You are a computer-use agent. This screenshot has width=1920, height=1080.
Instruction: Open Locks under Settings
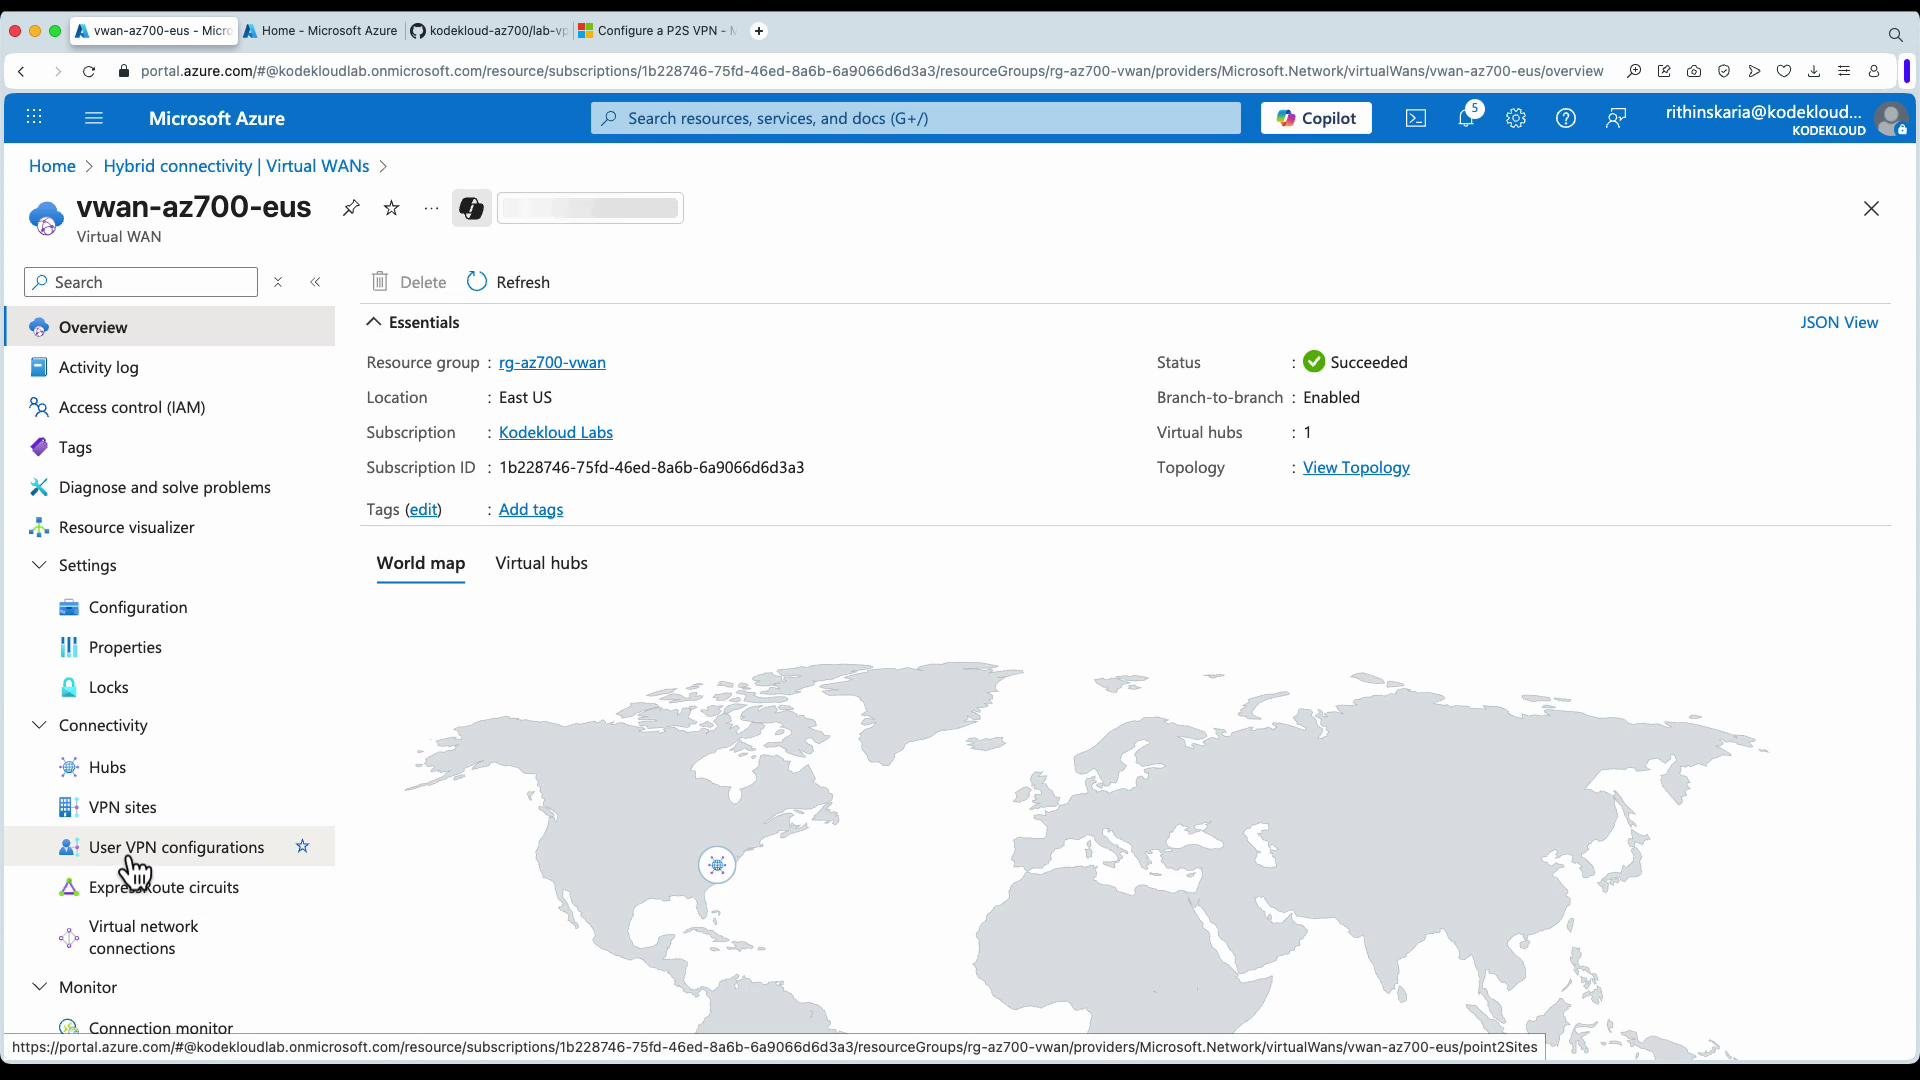pos(170,687)
